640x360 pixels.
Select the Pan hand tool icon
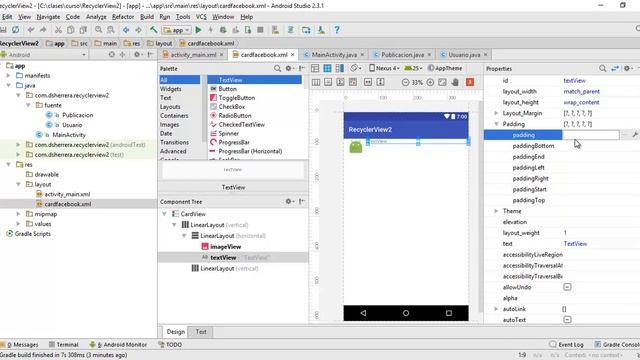pyautogui.click(x=455, y=82)
